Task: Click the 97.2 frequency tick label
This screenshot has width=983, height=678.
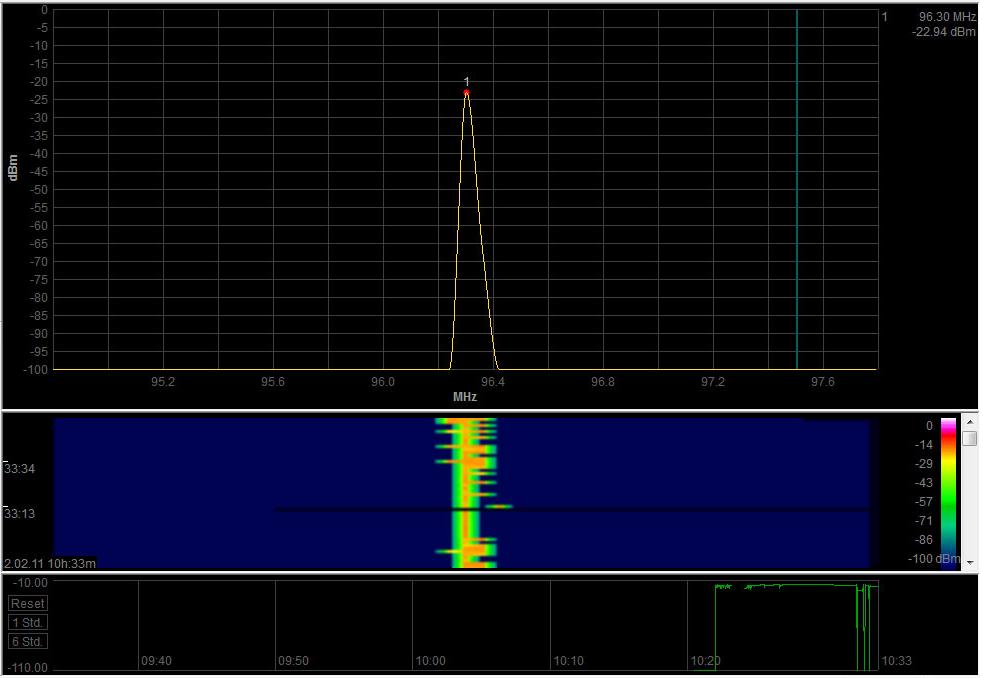Action: (713, 382)
